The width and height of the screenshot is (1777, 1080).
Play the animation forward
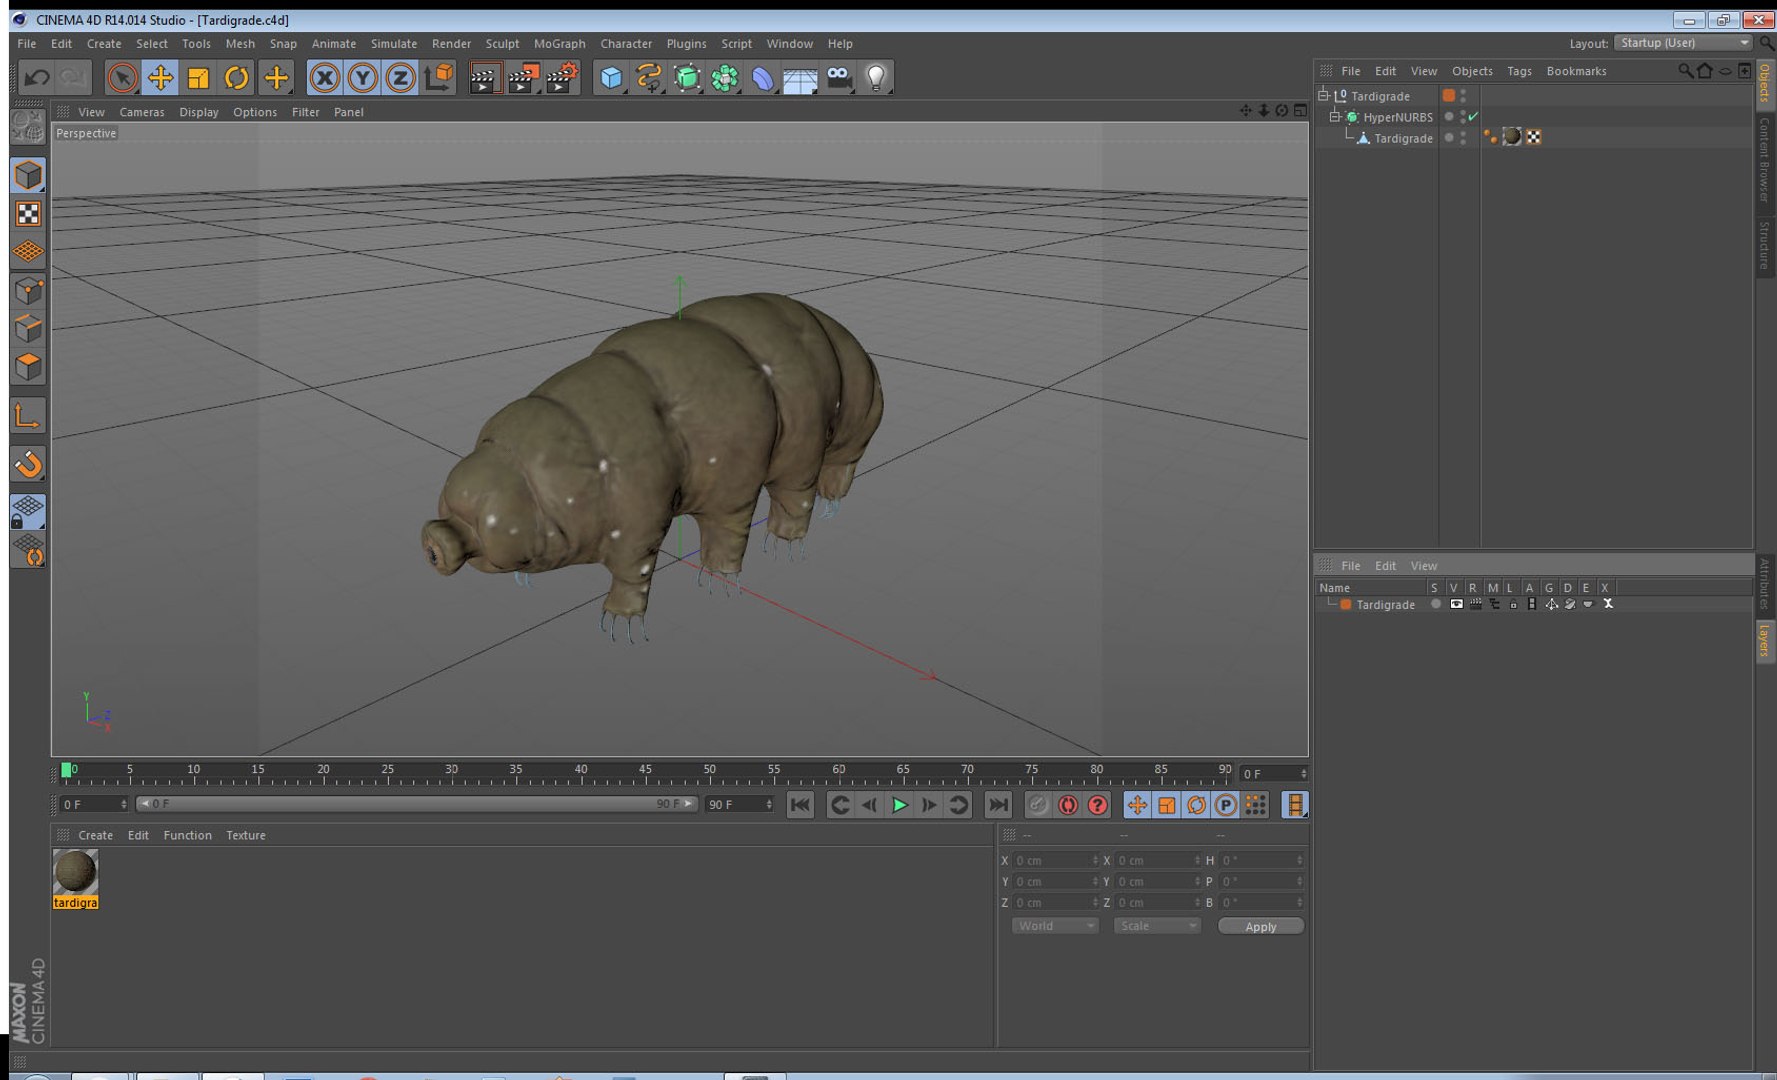pos(899,805)
